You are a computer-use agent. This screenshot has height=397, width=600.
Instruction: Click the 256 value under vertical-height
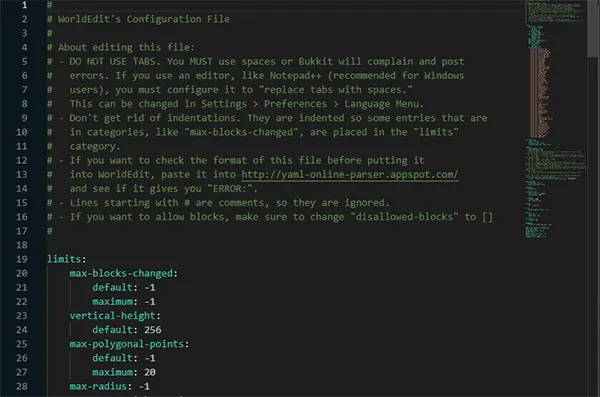[153, 330]
